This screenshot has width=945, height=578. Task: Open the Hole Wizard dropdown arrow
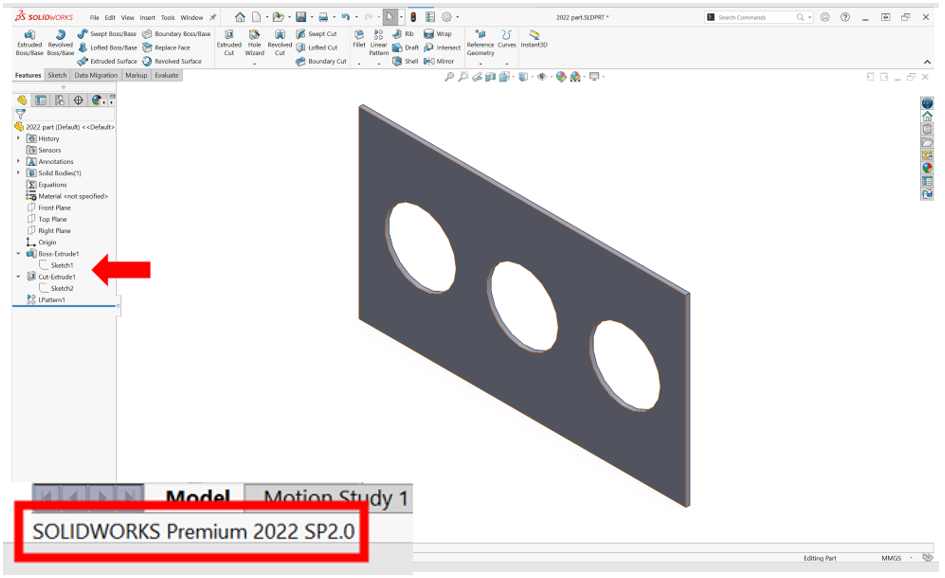pyautogui.click(x=254, y=63)
